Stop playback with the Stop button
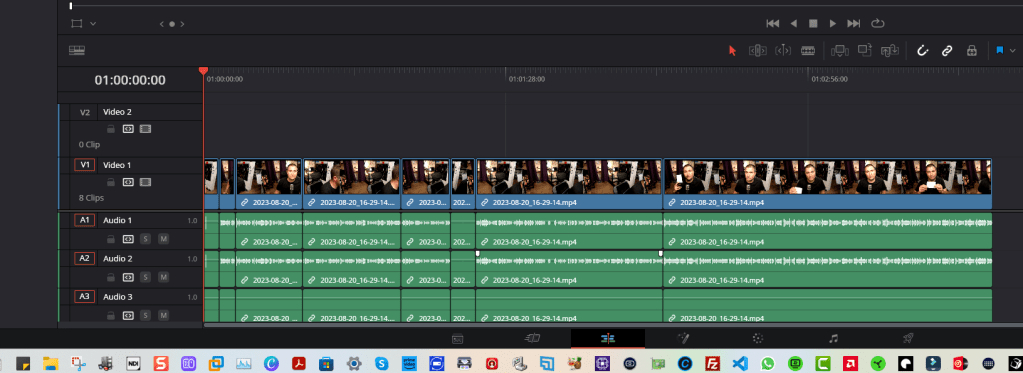This screenshot has width=1023, height=373. [x=813, y=23]
